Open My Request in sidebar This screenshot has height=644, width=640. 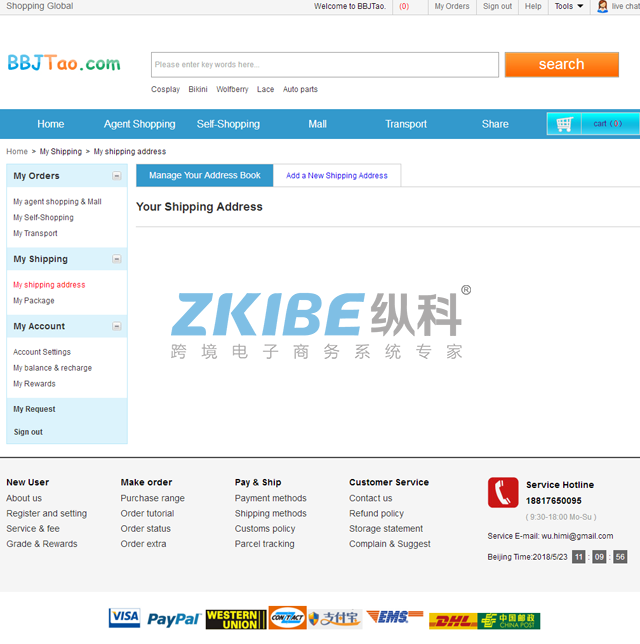pyautogui.click(x=34, y=409)
